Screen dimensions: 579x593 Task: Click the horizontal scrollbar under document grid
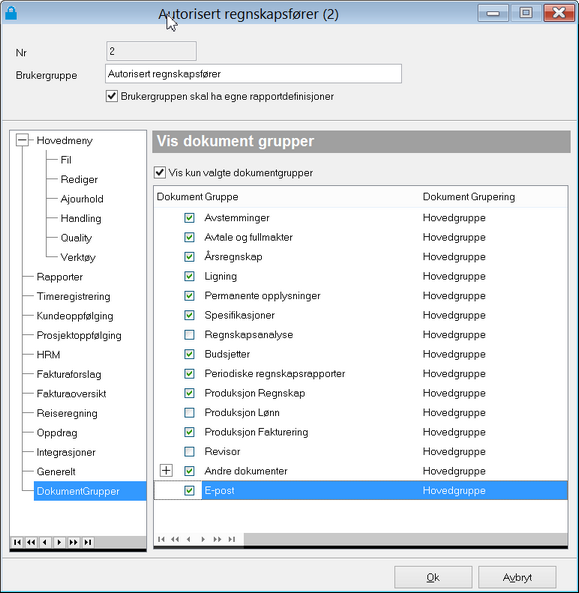(405, 539)
